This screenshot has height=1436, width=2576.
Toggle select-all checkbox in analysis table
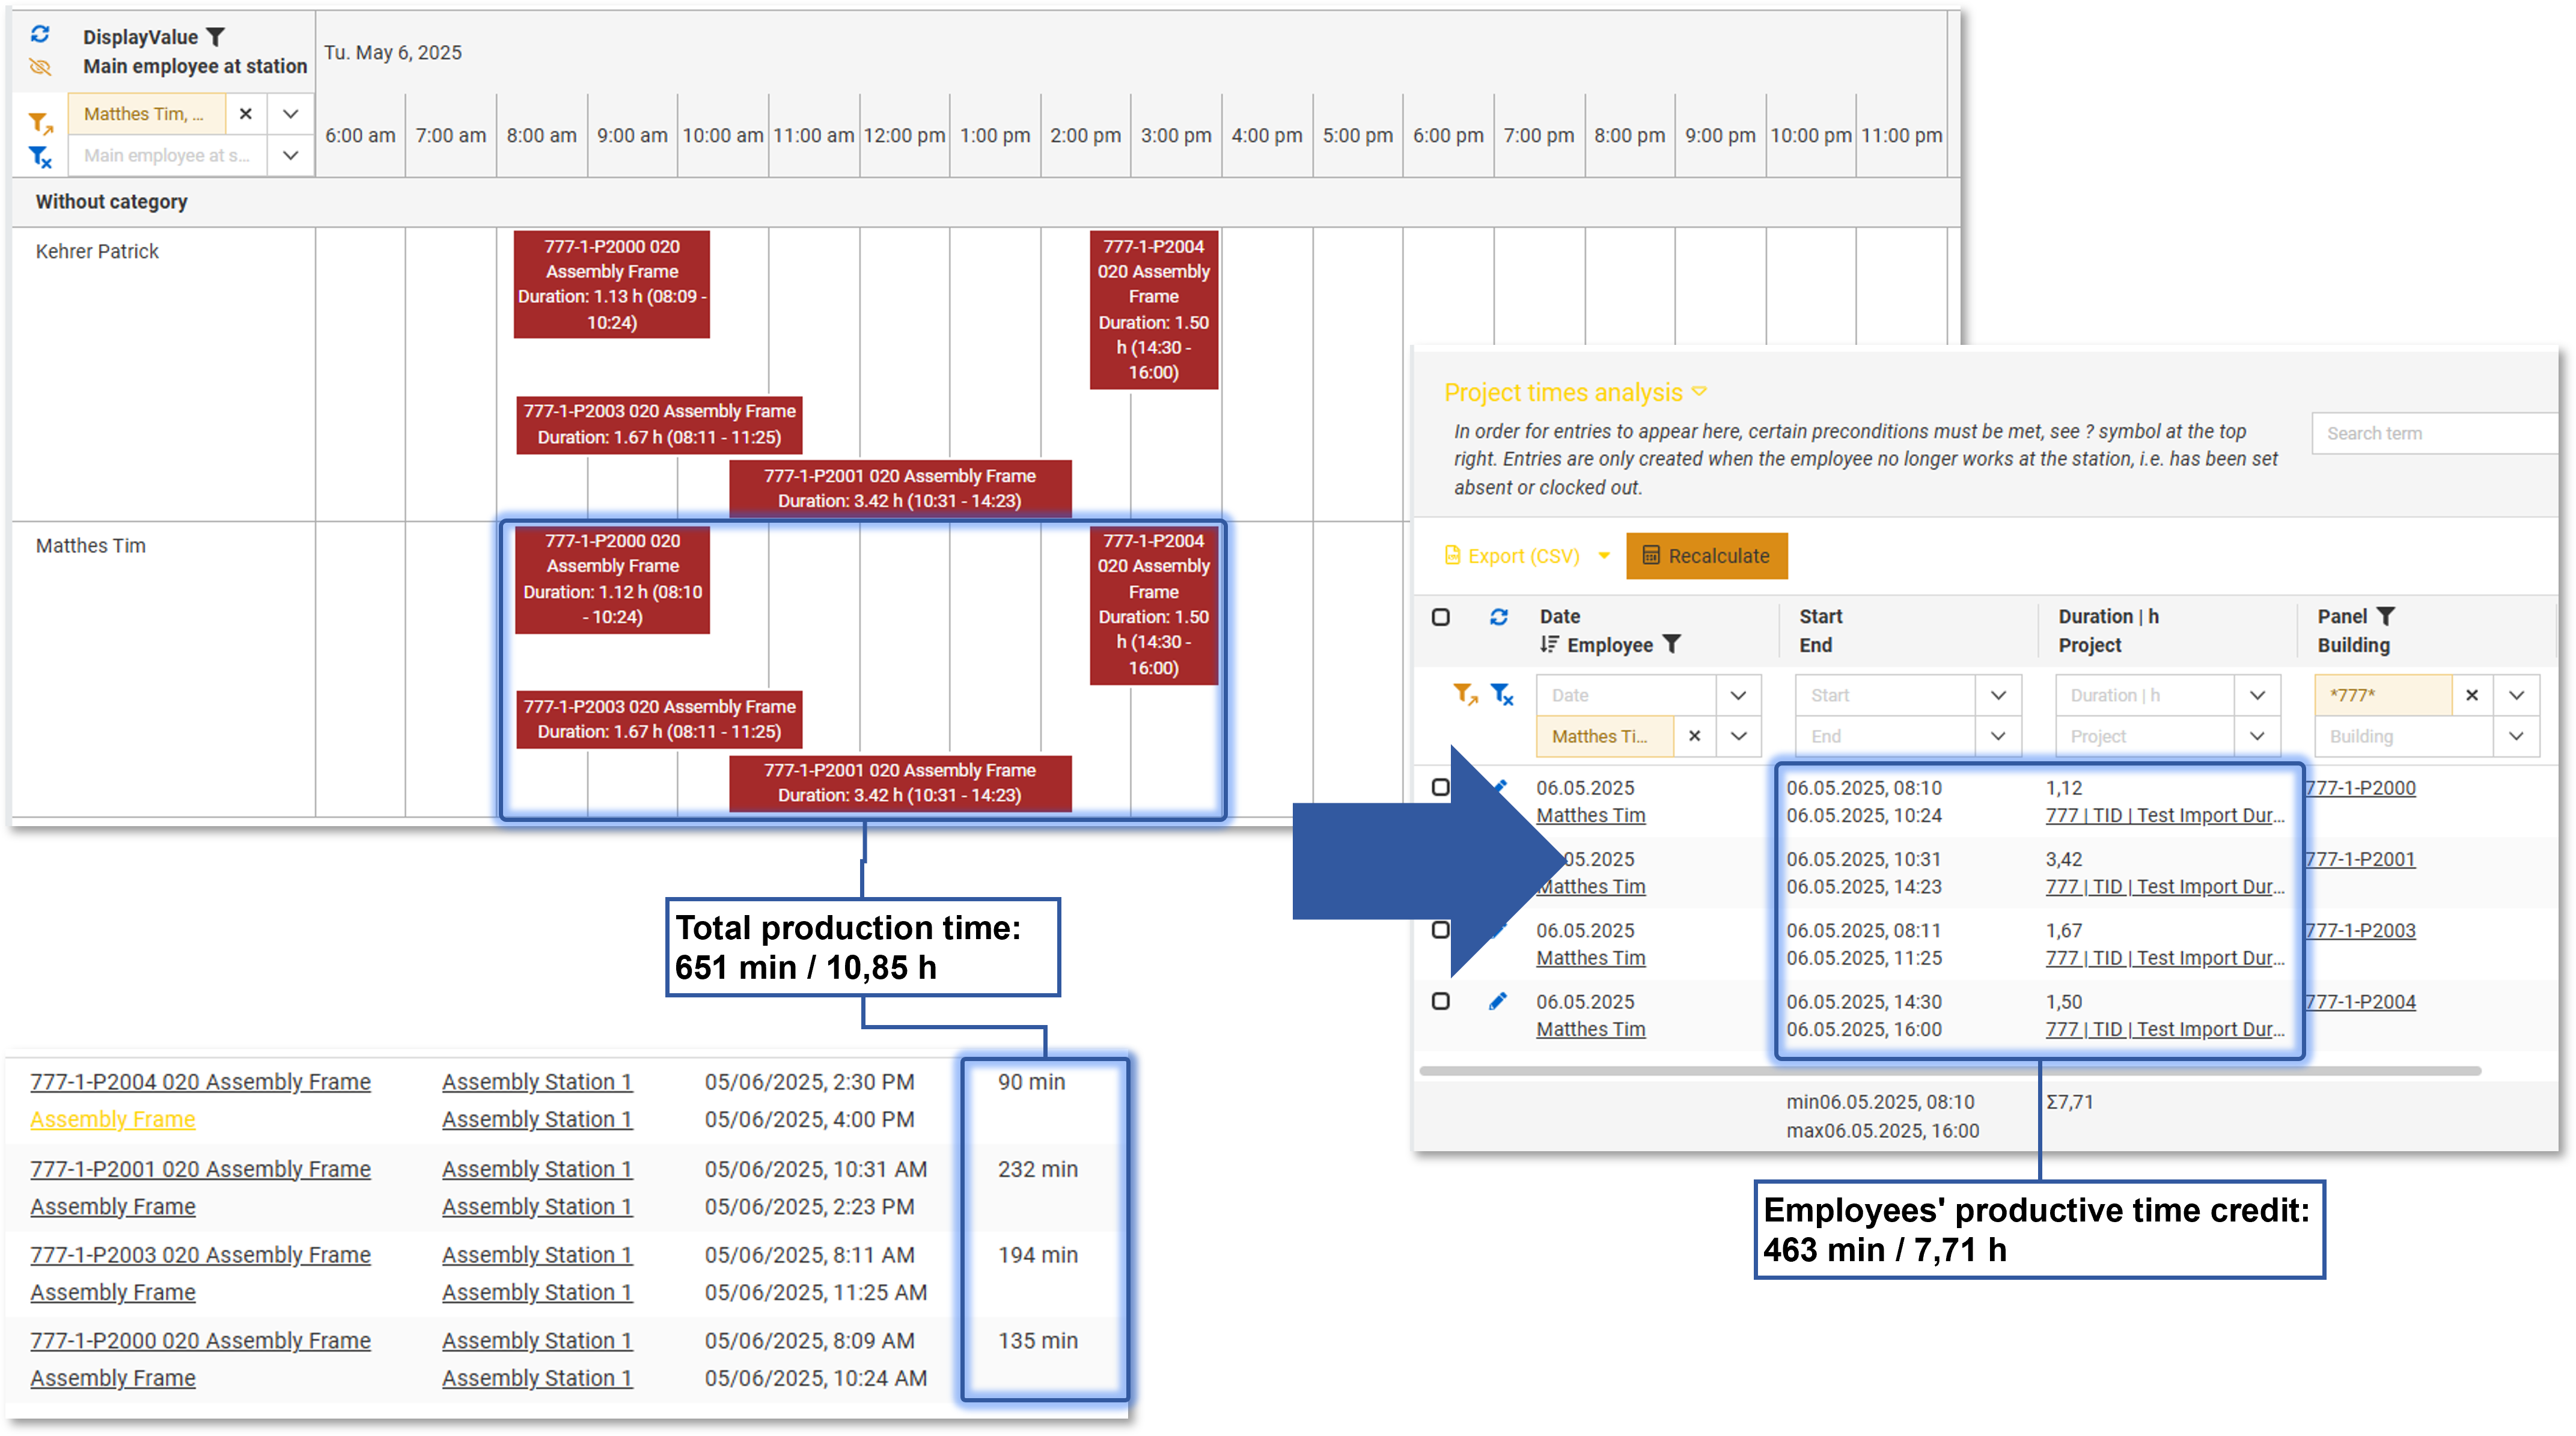click(1441, 617)
